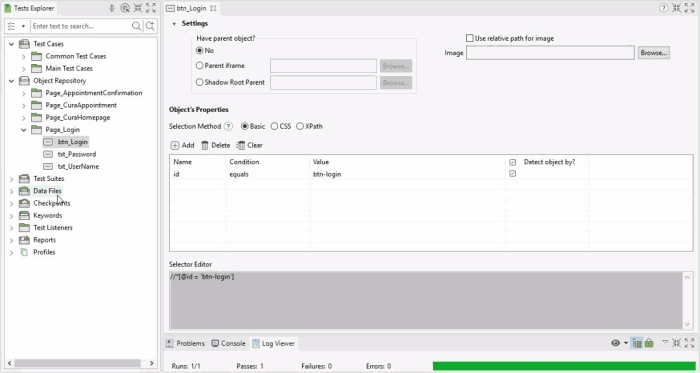
Task: Click the Clear button label
Action: pyautogui.click(x=255, y=145)
